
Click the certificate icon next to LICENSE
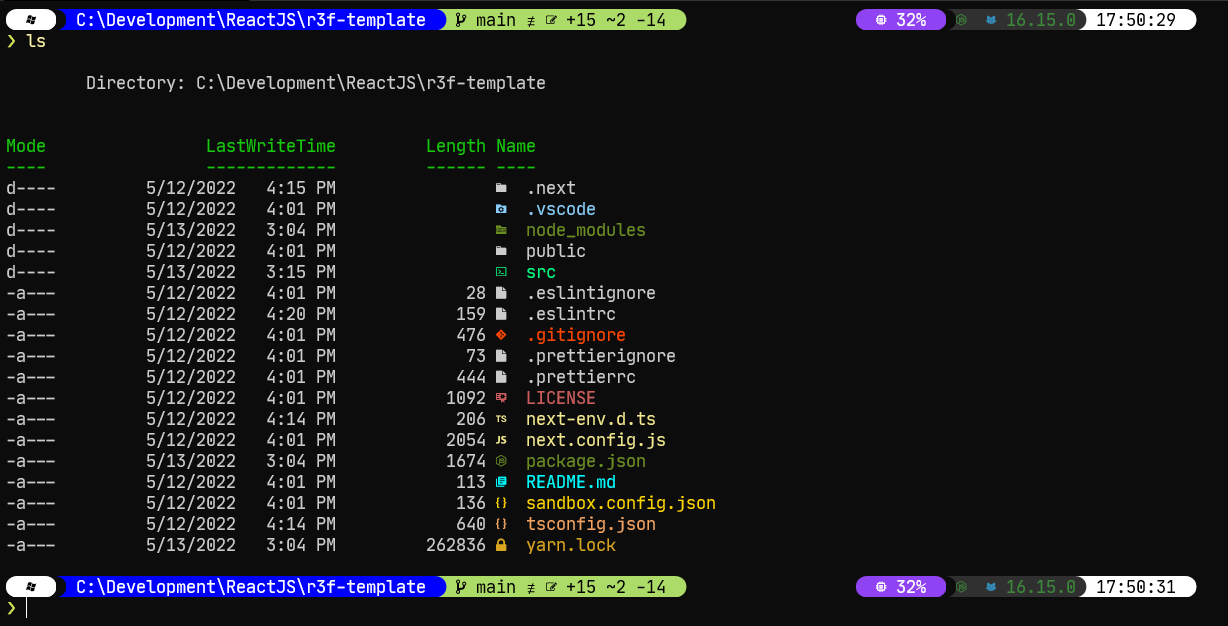click(x=501, y=398)
